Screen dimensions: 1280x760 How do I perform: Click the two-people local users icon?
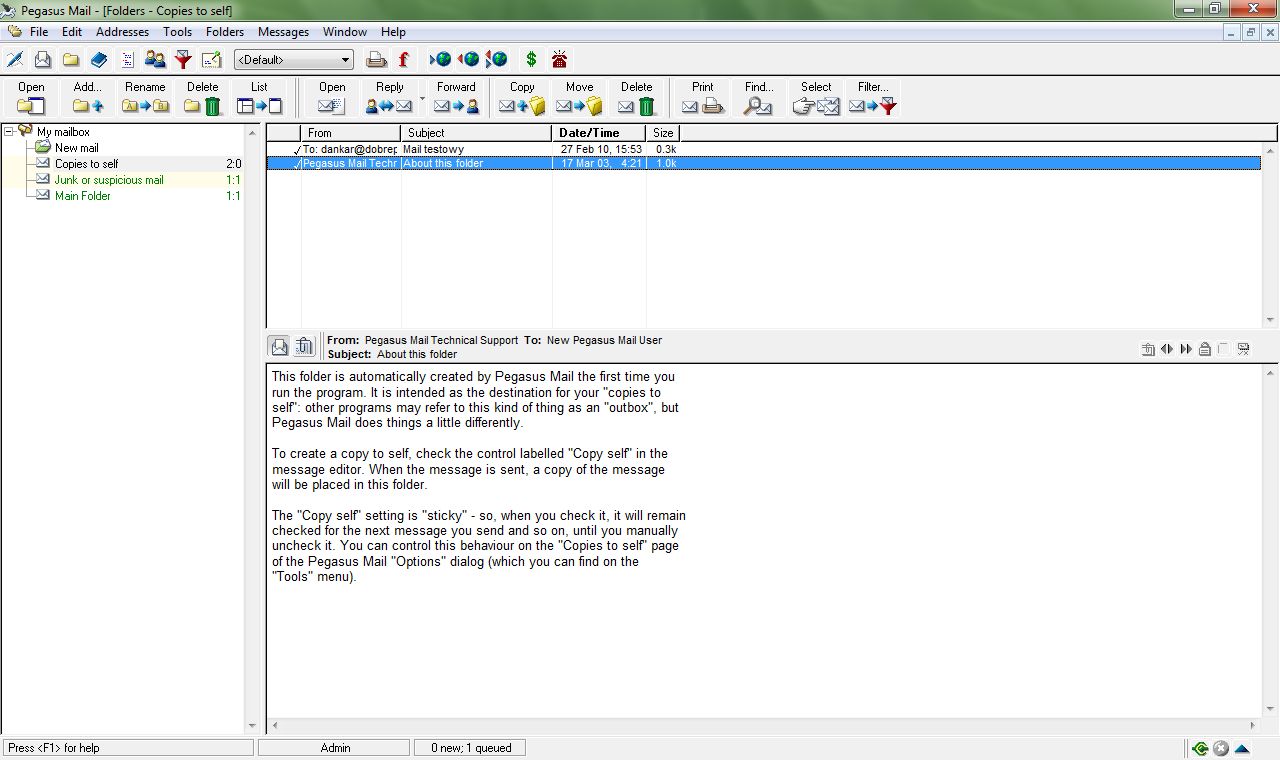pos(155,60)
